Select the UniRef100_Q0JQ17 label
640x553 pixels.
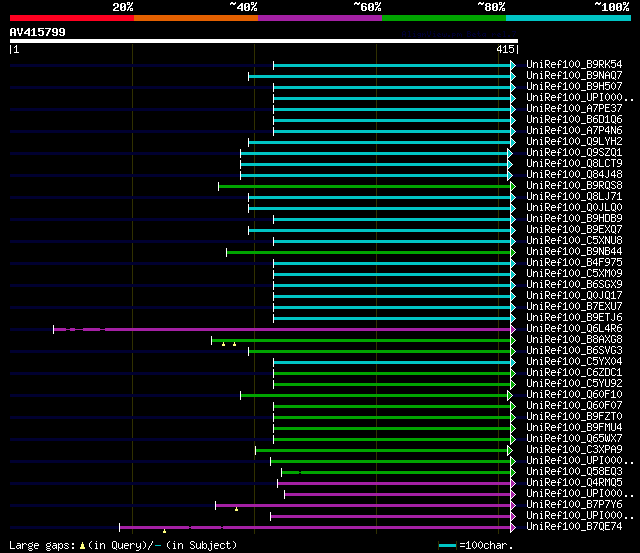click(574, 296)
